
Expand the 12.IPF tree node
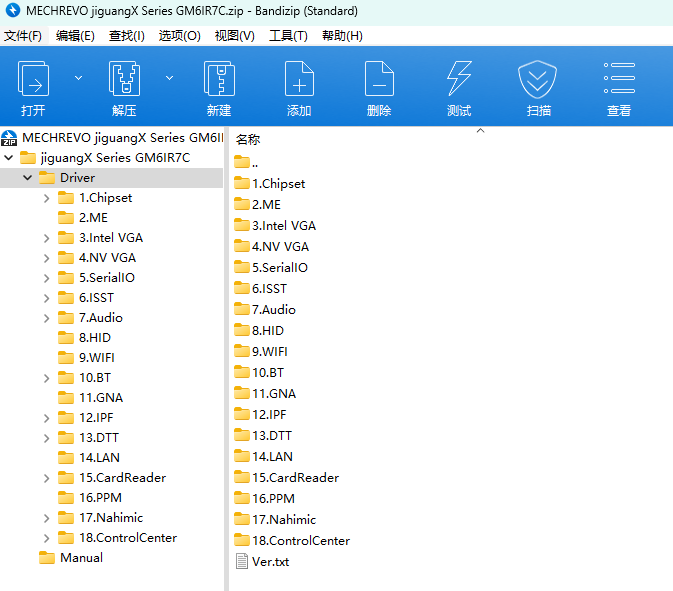click(46, 418)
